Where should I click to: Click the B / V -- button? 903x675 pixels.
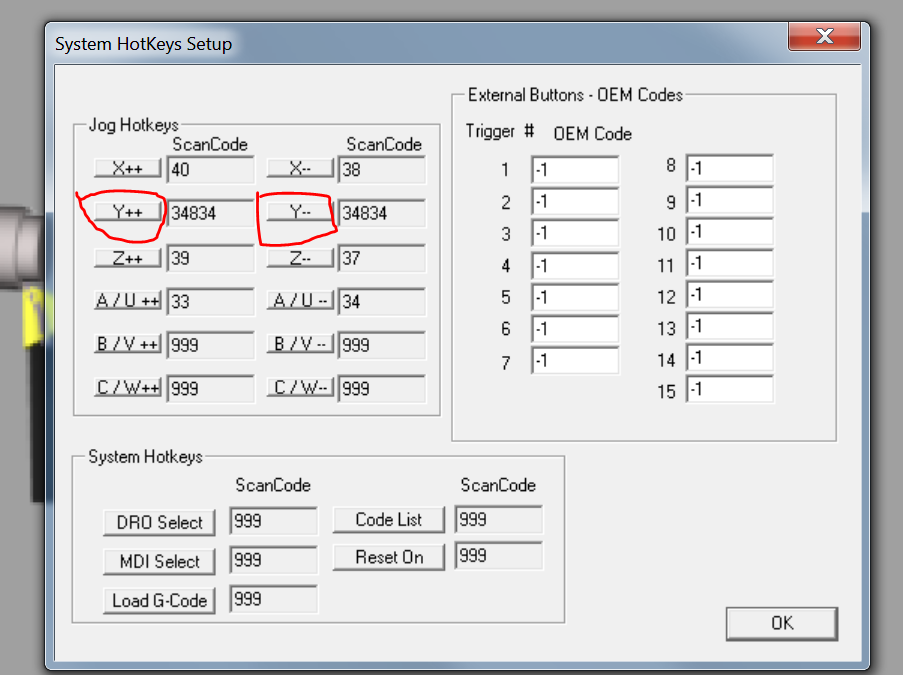coord(299,345)
